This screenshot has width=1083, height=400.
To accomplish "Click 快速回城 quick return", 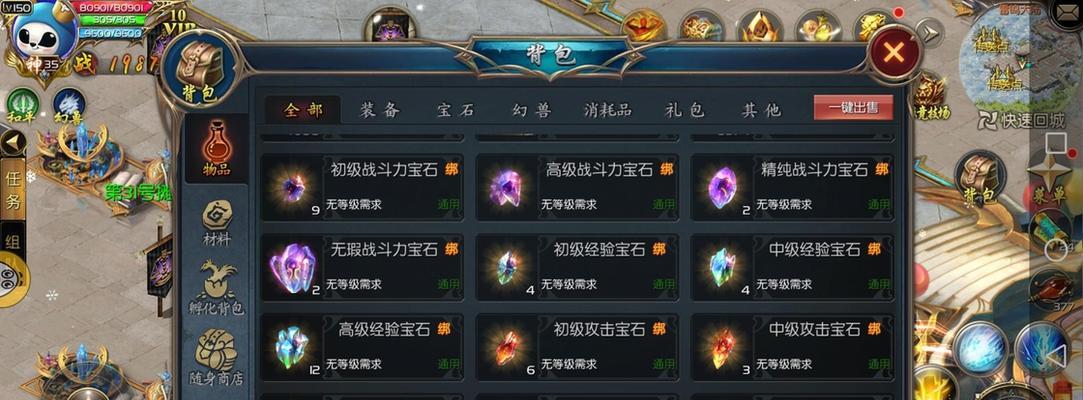I will coord(1021,120).
